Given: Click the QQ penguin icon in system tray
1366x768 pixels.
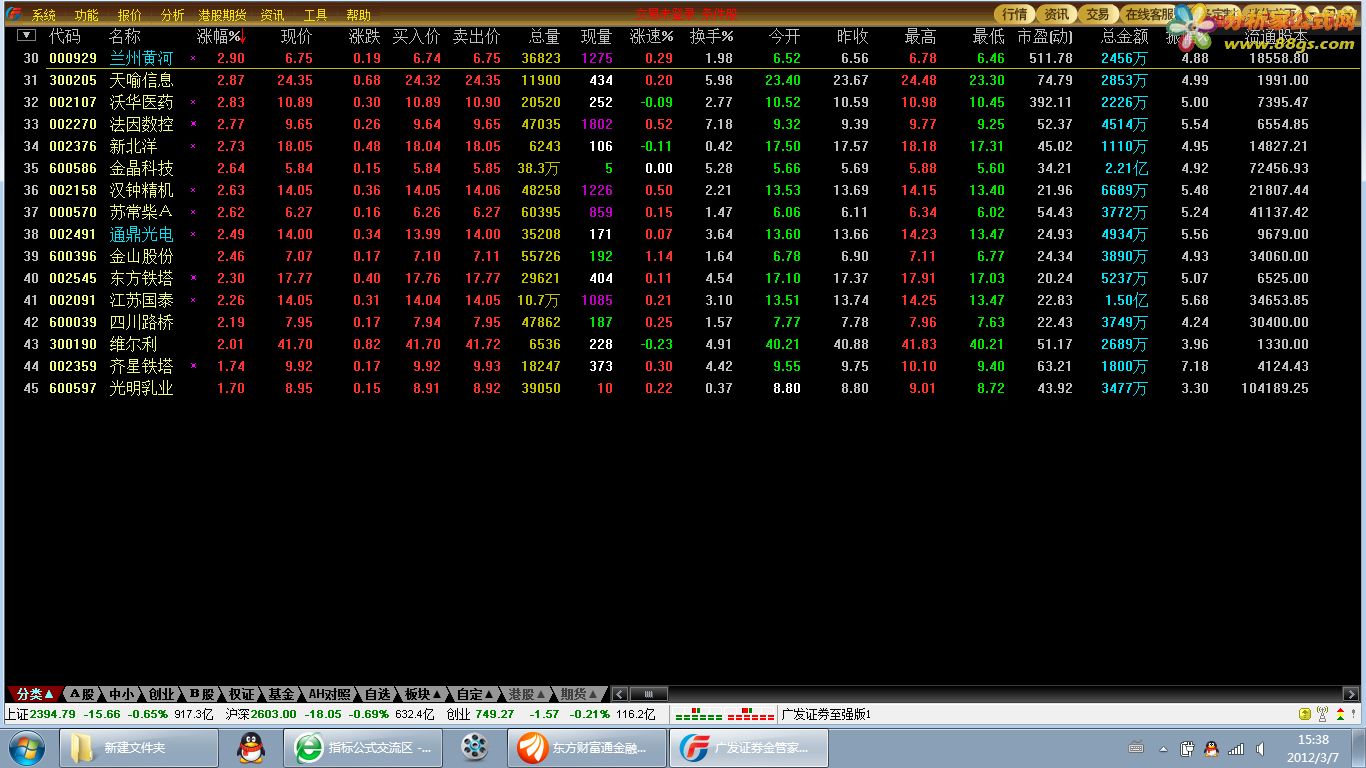Looking at the screenshot, I should (x=1211, y=748).
